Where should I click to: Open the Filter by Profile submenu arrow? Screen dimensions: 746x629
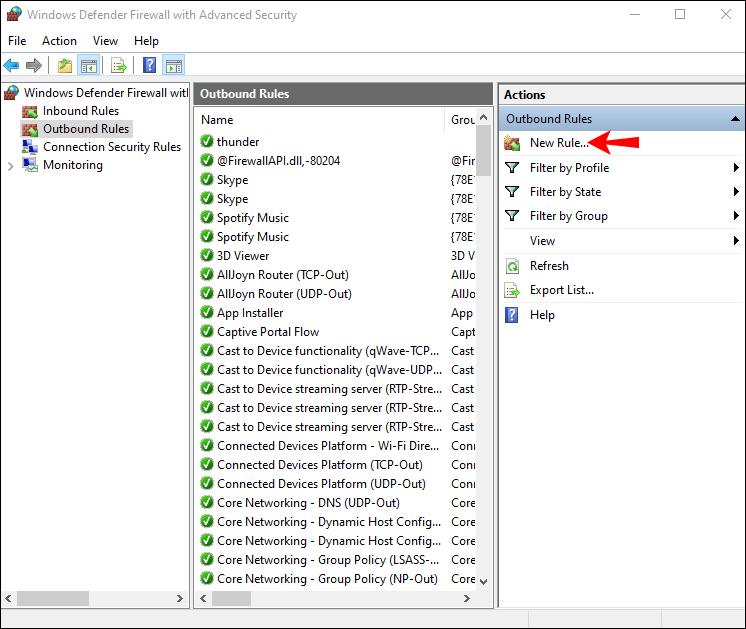point(736,167)
